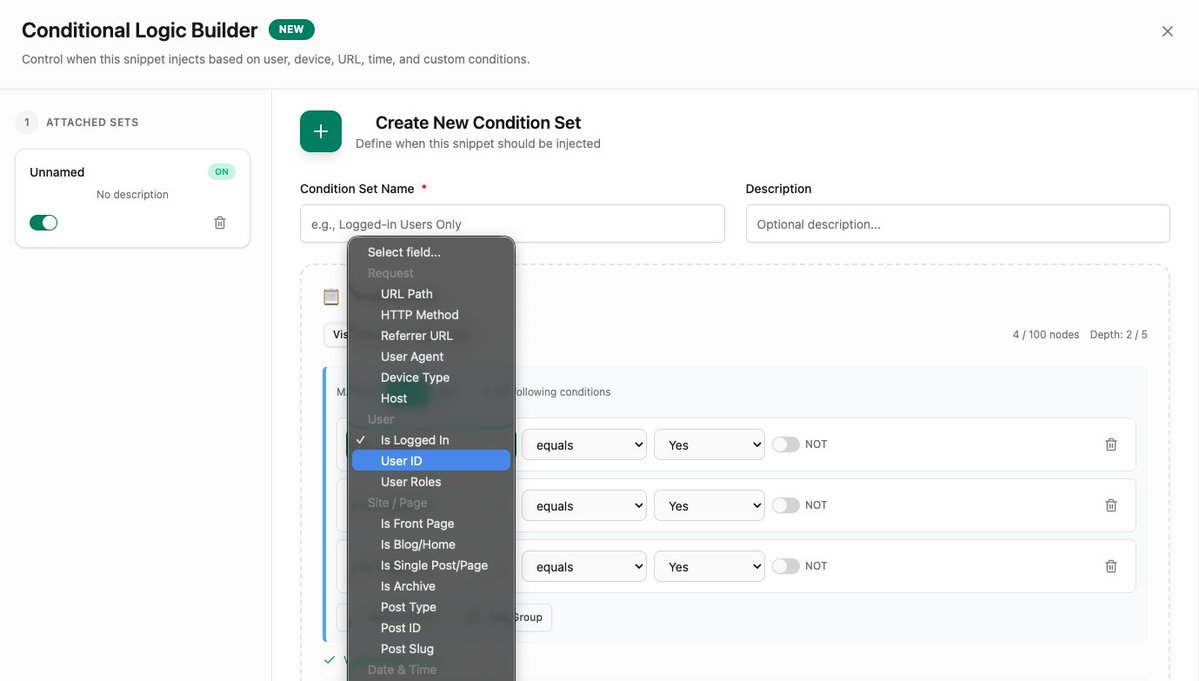1199x681 pixels.
Task: Click the green checkmark icon at the bottom left
Action: point(330,659)
